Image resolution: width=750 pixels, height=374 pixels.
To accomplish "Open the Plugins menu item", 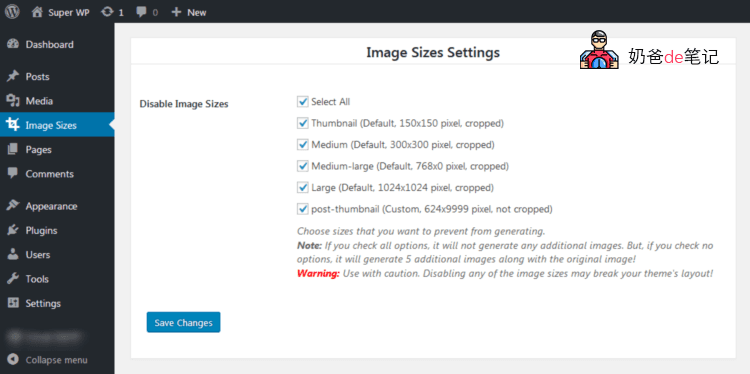I will click(x=57, y=231).
